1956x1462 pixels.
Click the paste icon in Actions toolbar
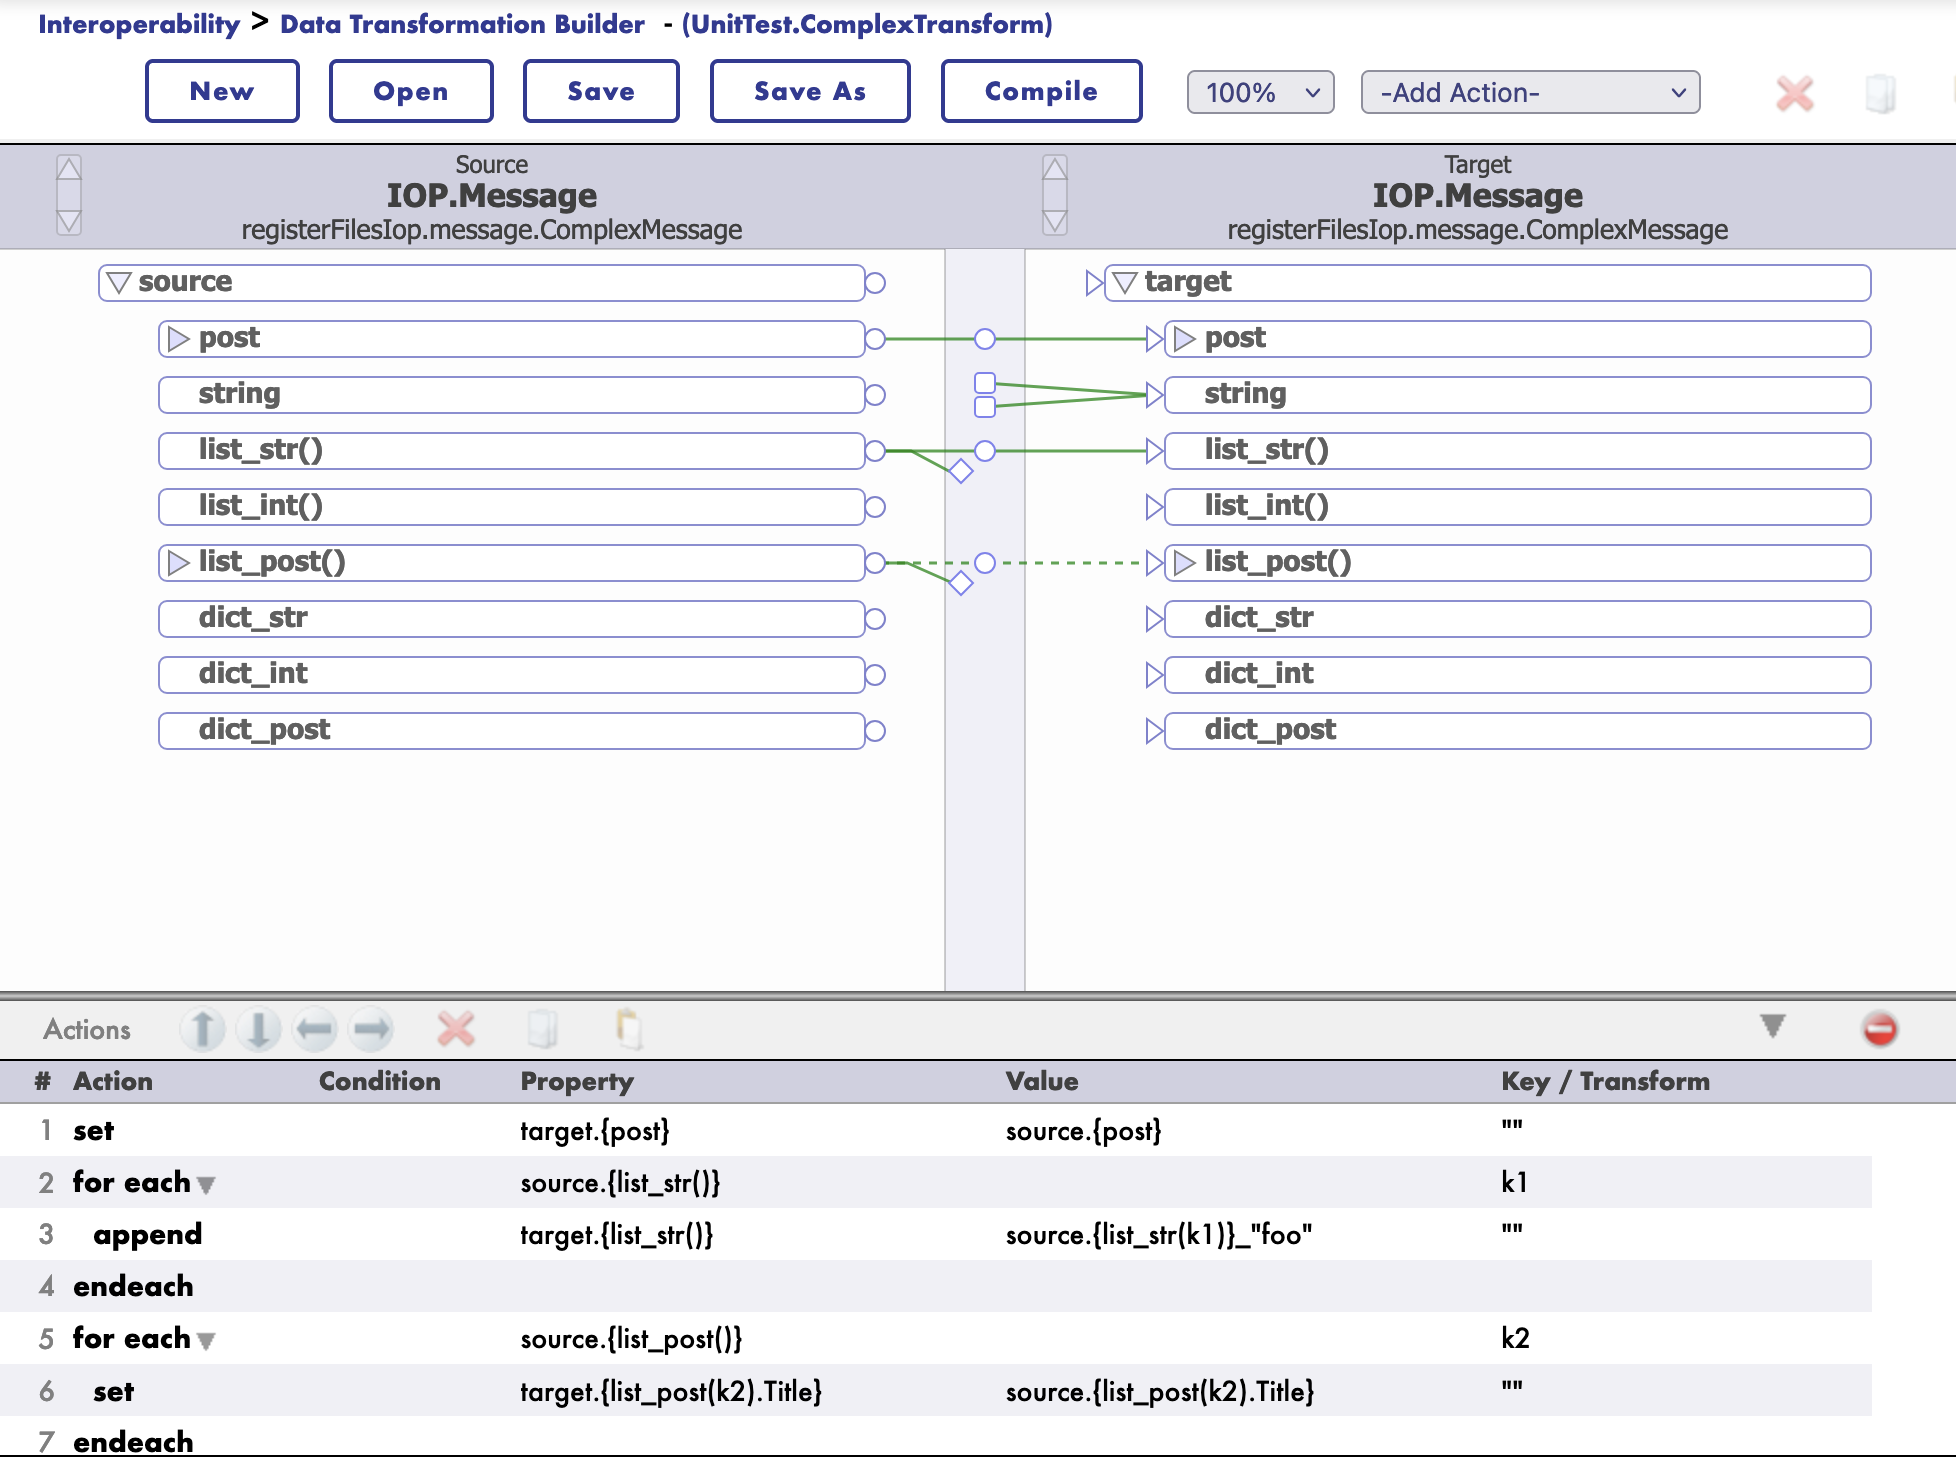[x=629, y=1029]
